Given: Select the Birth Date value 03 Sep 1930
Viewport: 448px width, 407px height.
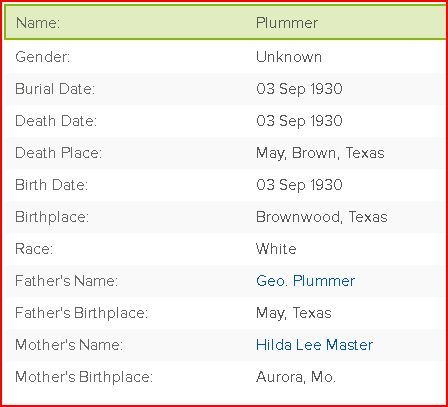Looking at the screenshot, I should [299, 185].
